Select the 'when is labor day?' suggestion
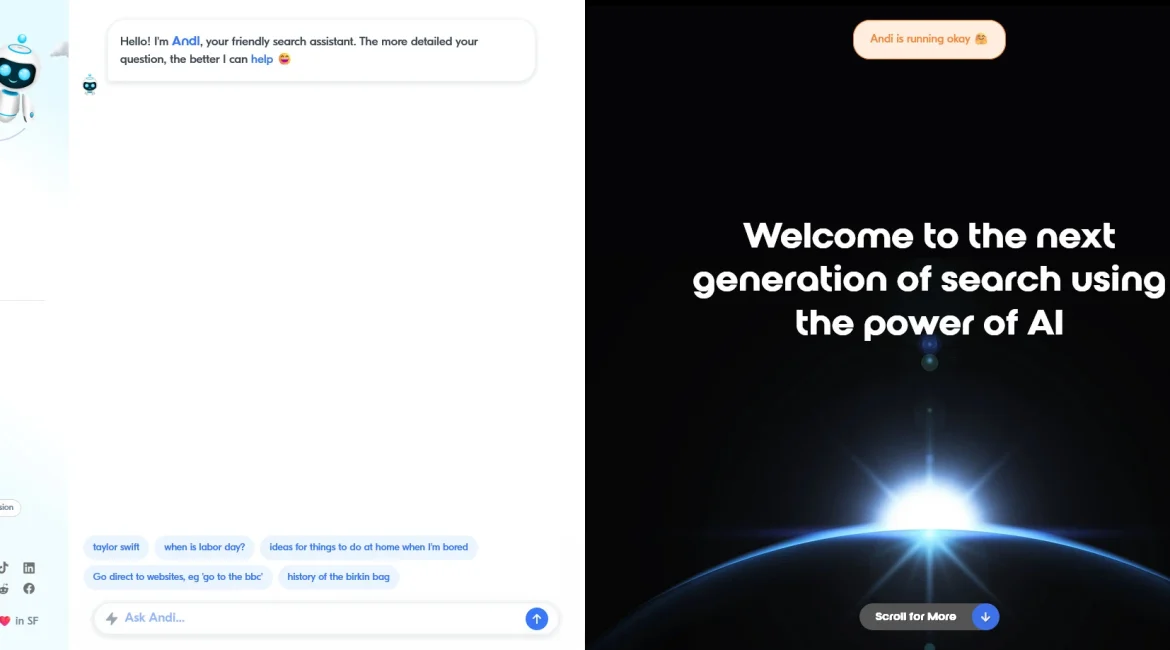 click(x=204, y=547)
